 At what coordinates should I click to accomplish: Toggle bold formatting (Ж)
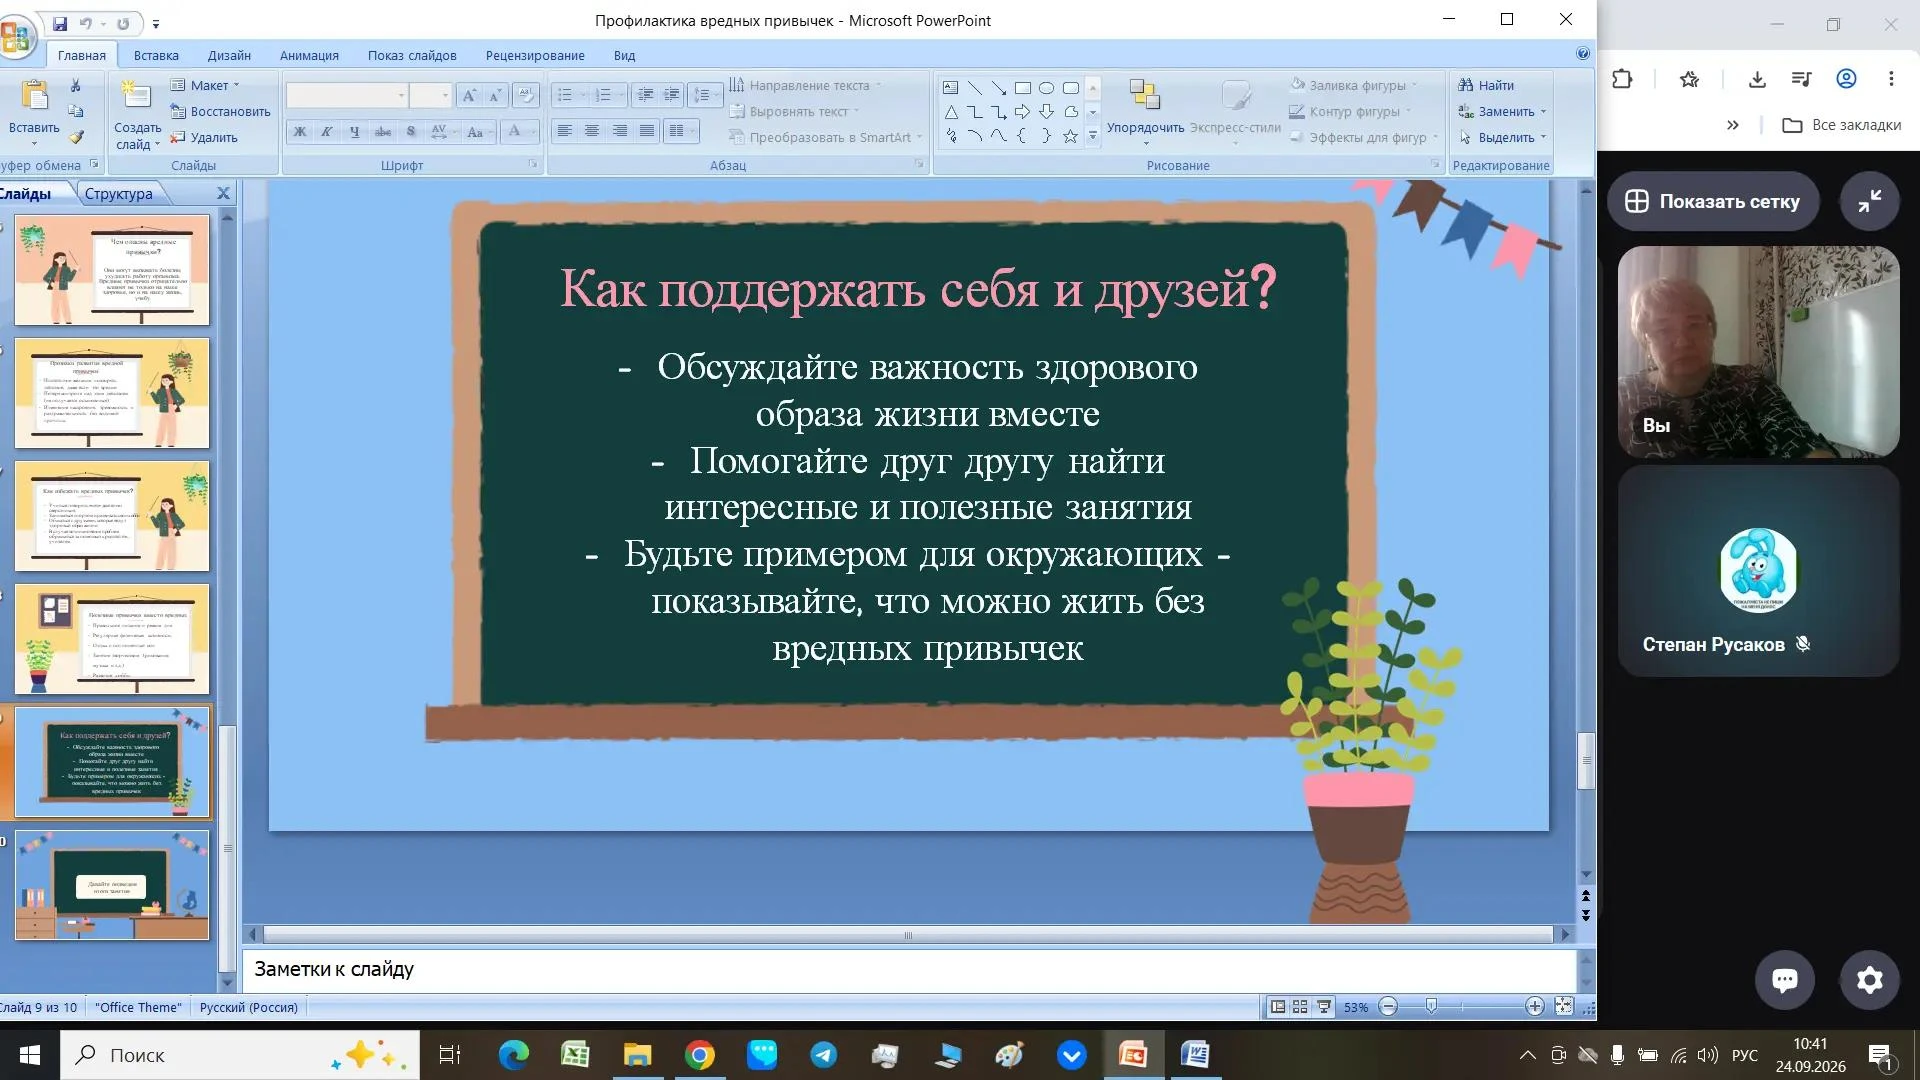pos(299,131)
